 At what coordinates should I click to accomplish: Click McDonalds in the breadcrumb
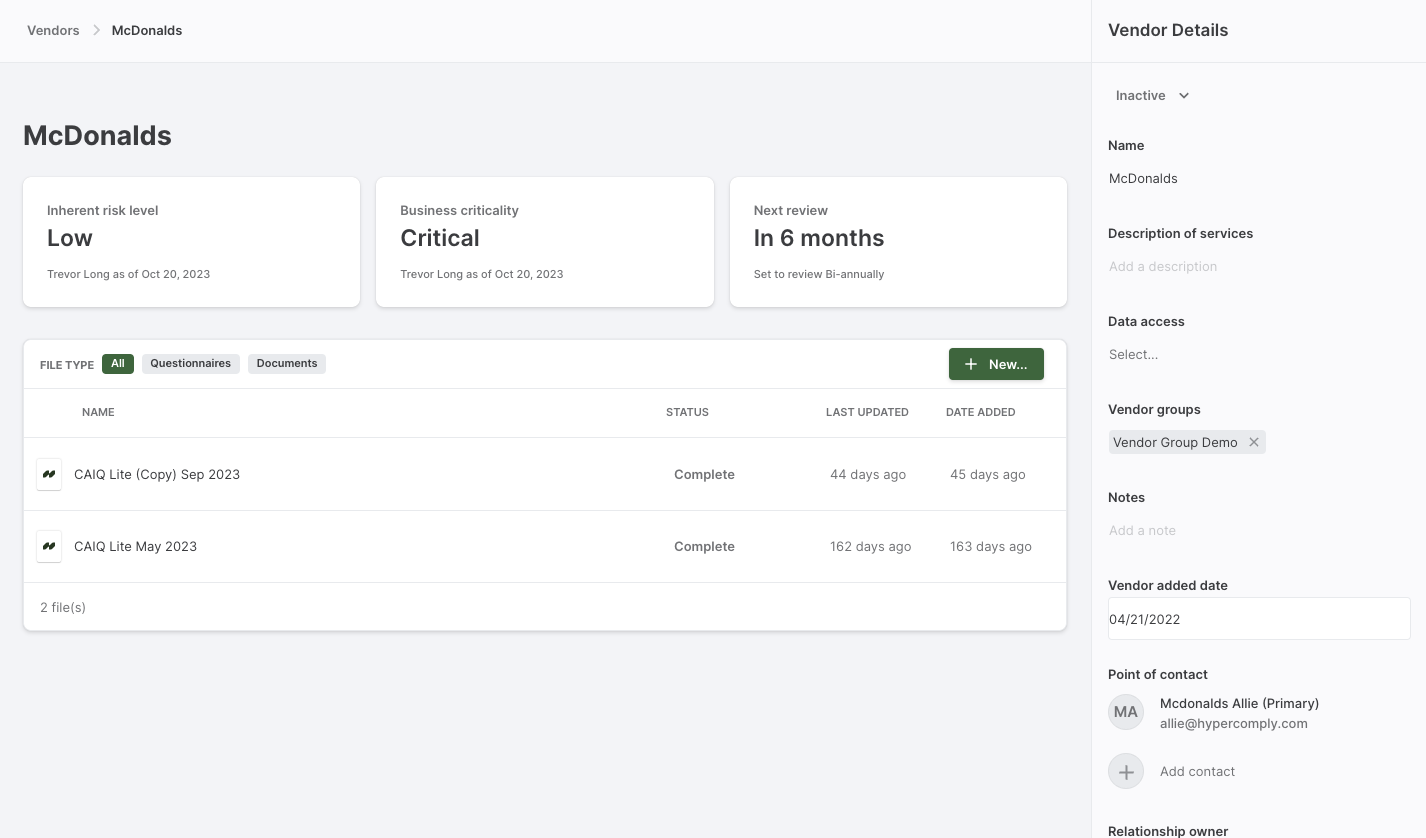[x=147, y=30]
